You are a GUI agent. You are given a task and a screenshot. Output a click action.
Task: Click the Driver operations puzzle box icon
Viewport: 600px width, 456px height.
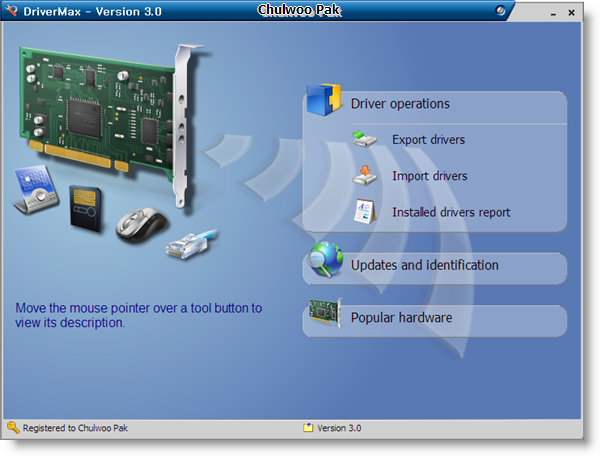click(x=324, y=100)
